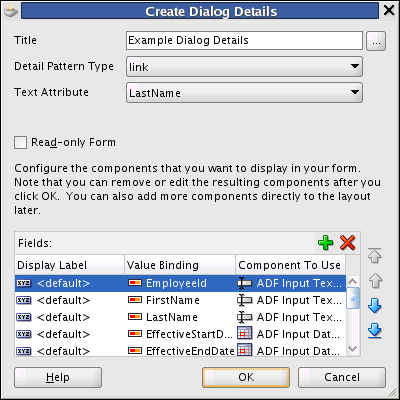The height and width of the screenshot is (400, 400).
Task: Click input text icon in FirstName row
Action: click(244, 300)
